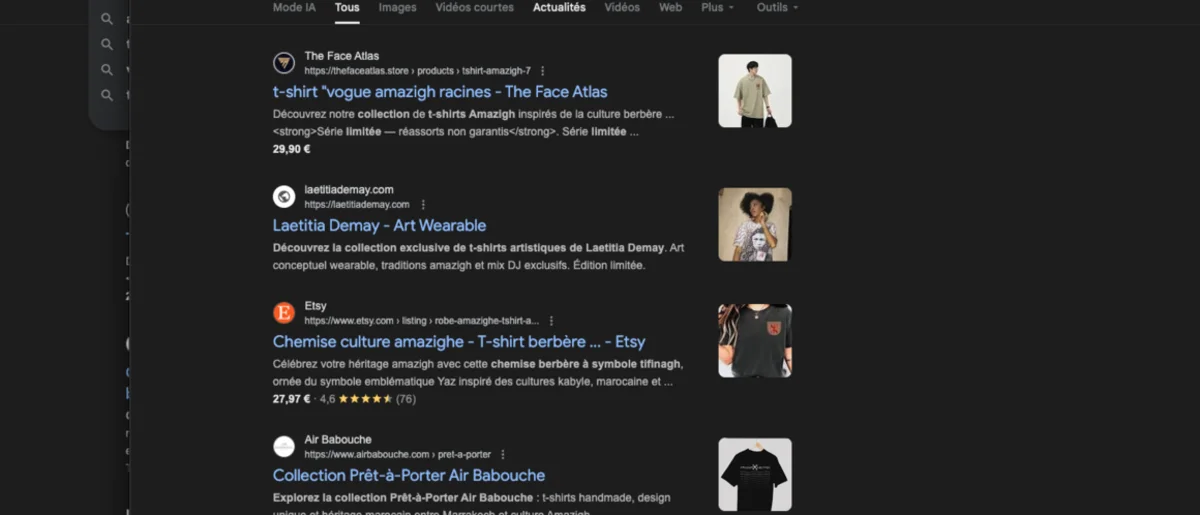The image size is (1200, 515).
Task: Open Laetitia Demay - Art Wearable link
Action: pos(379,226)
